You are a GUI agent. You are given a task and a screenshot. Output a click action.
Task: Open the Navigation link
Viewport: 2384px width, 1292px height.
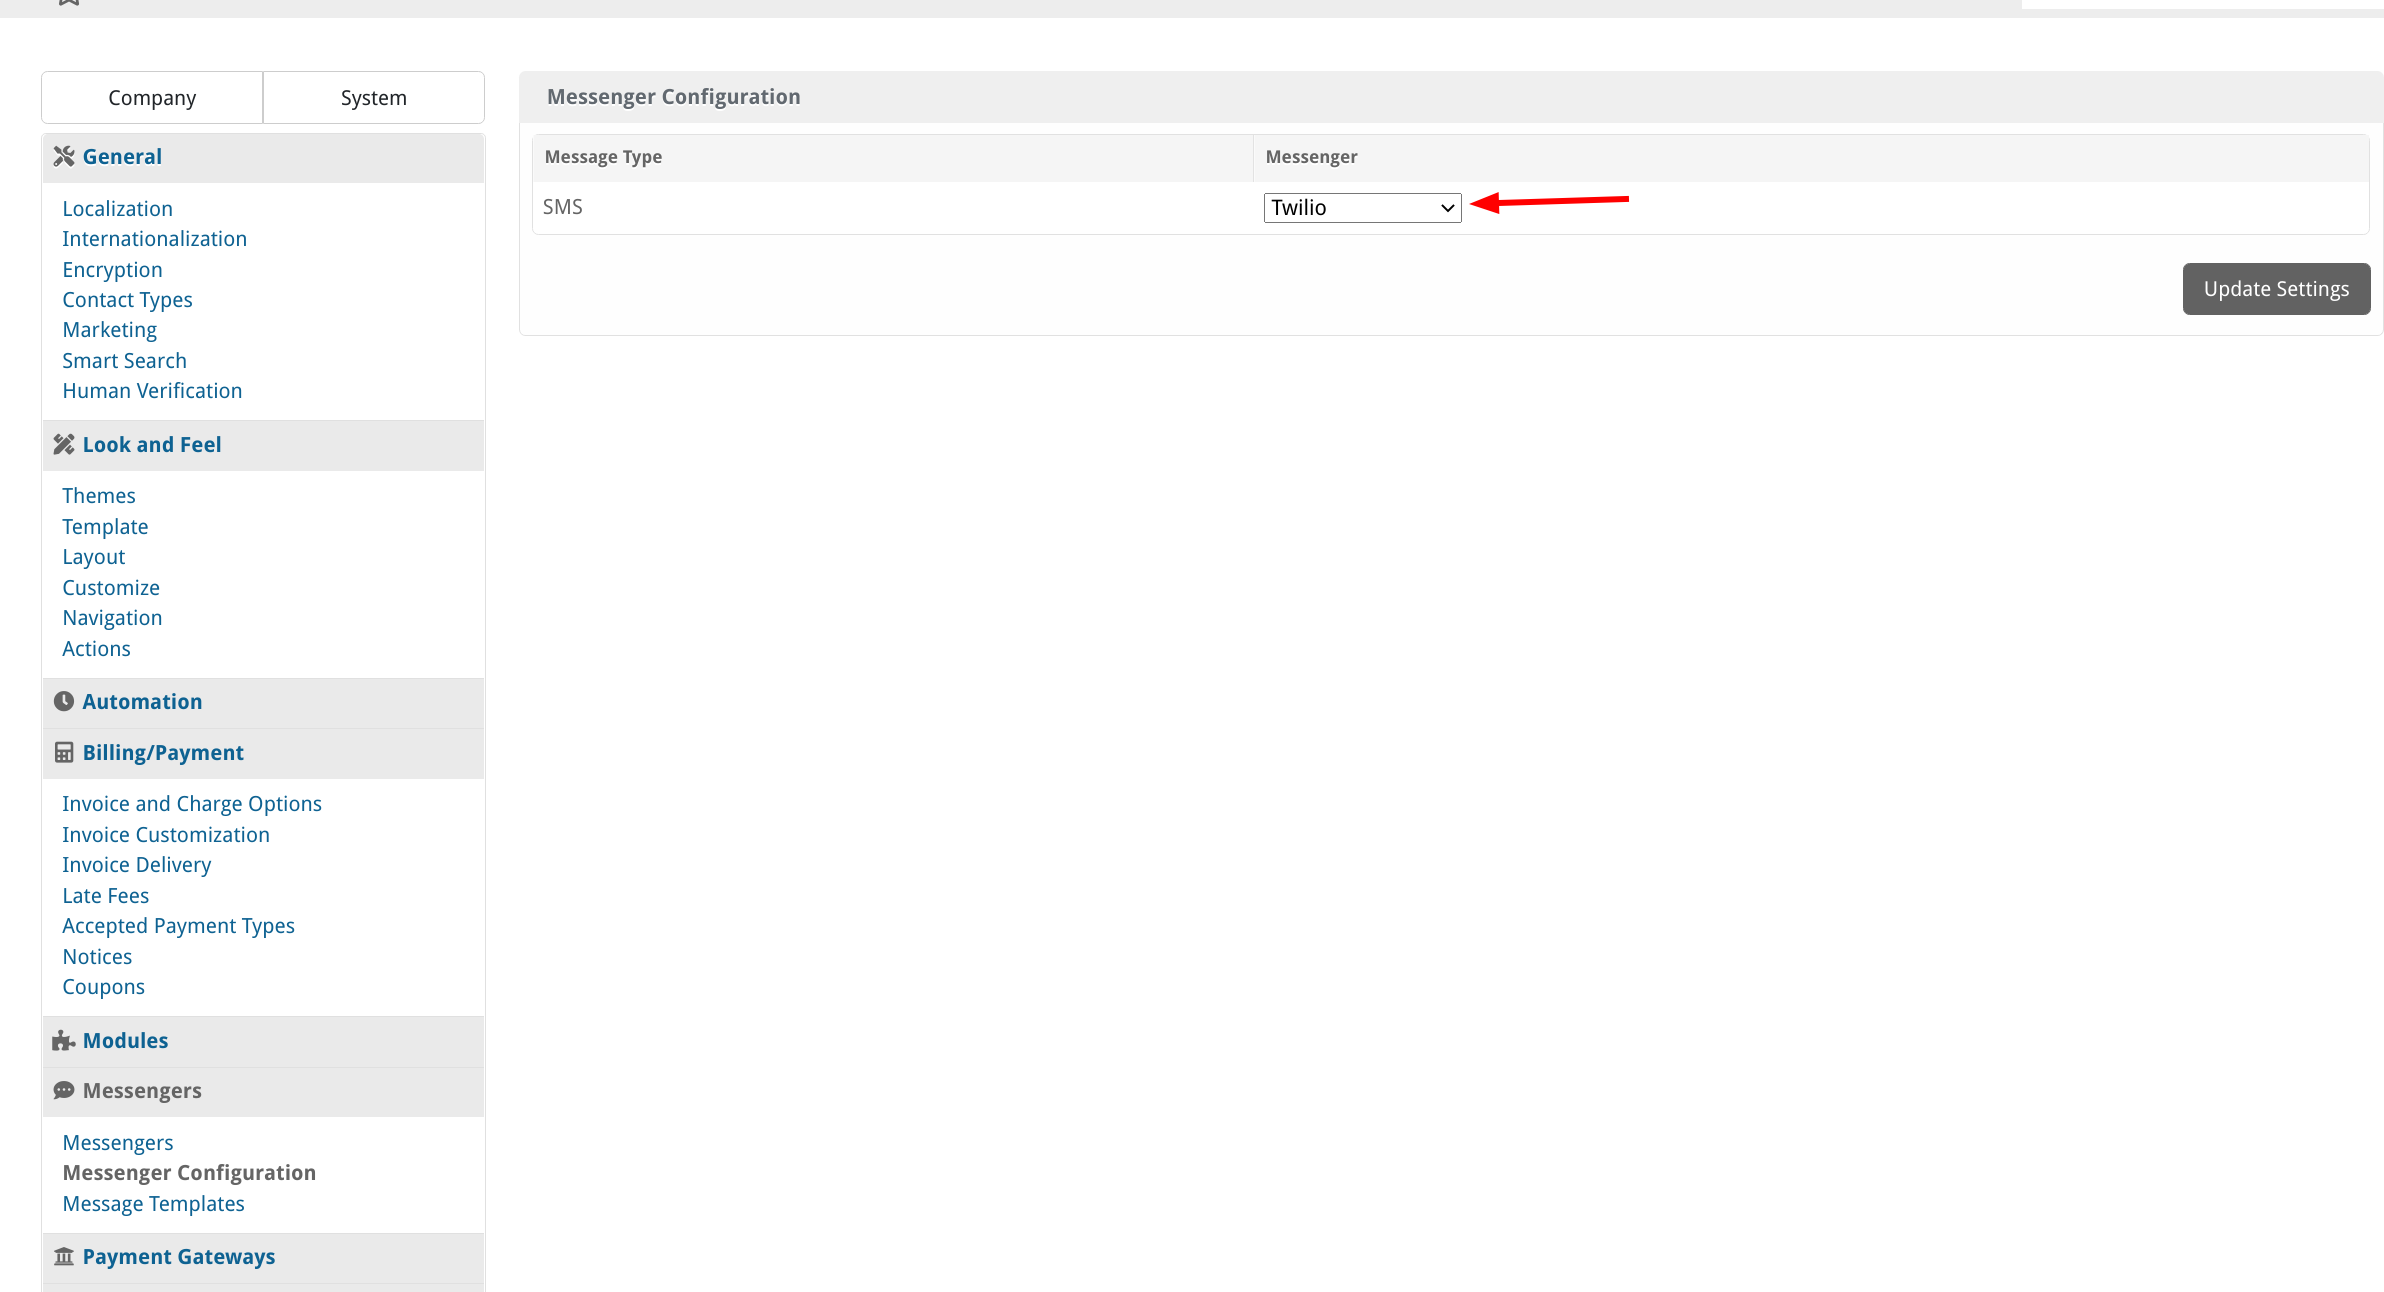[x=112, y=617]
